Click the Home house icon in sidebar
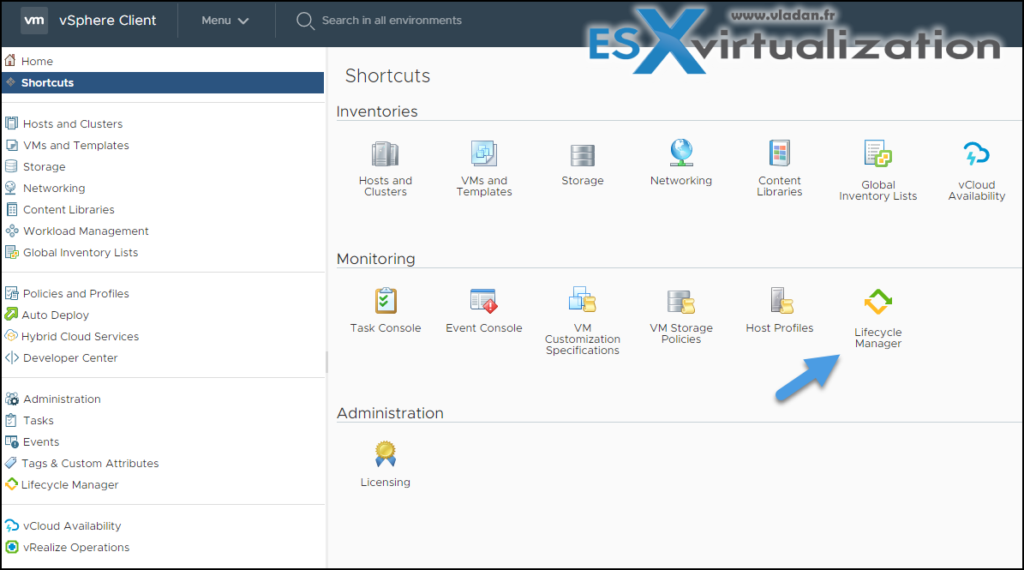The width and height of the screenshot is (1024, 570). (10, 61)
